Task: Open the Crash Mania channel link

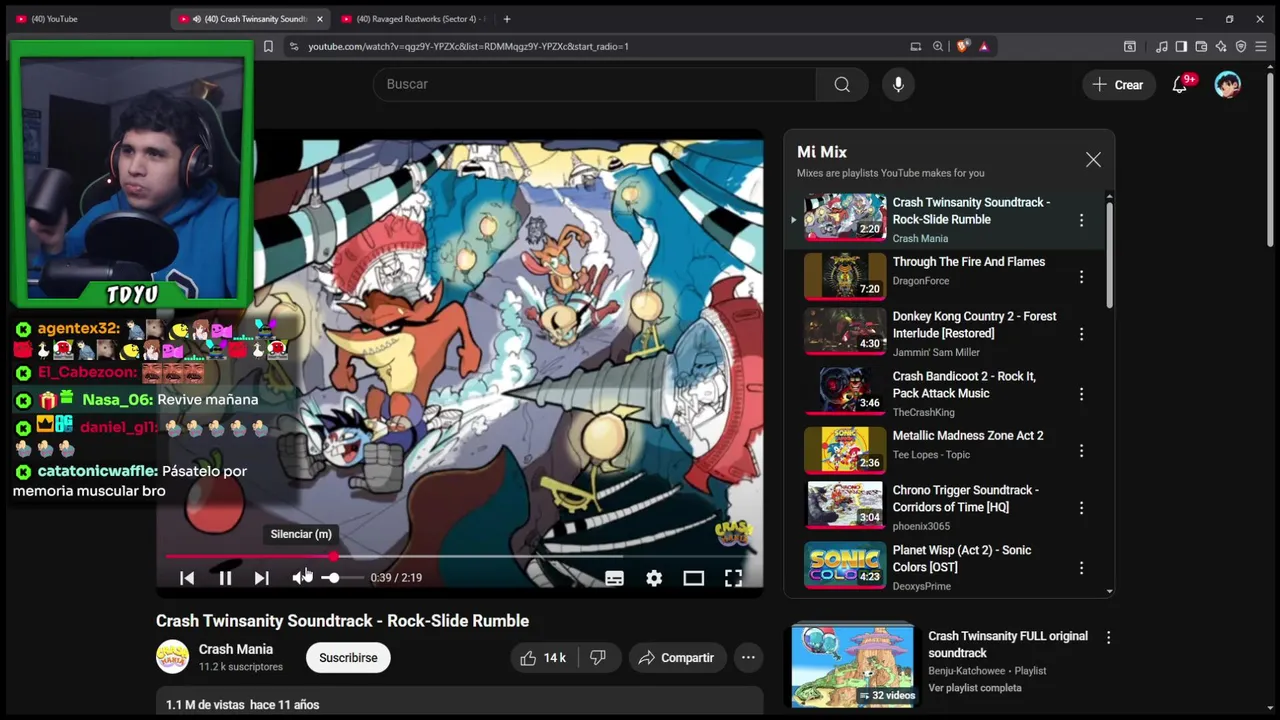Action: (236, 649)
